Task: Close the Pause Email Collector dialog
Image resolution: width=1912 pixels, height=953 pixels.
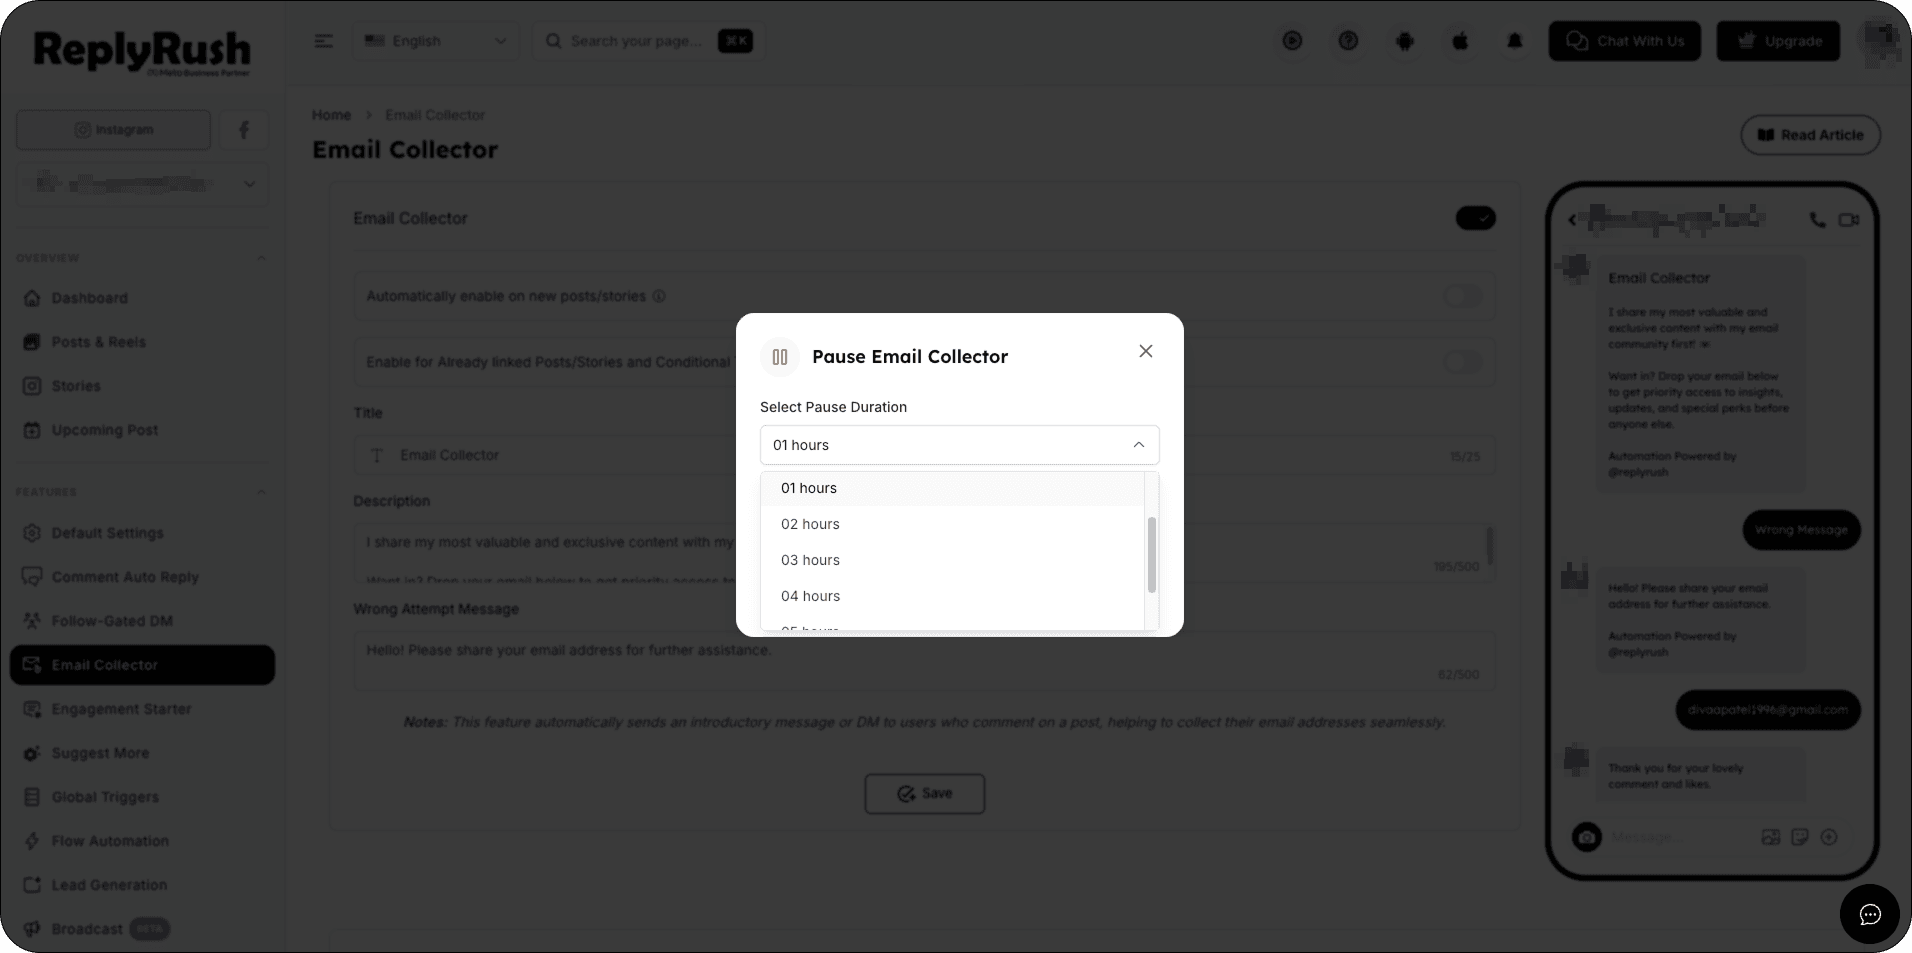Action: click(1146, 351)
